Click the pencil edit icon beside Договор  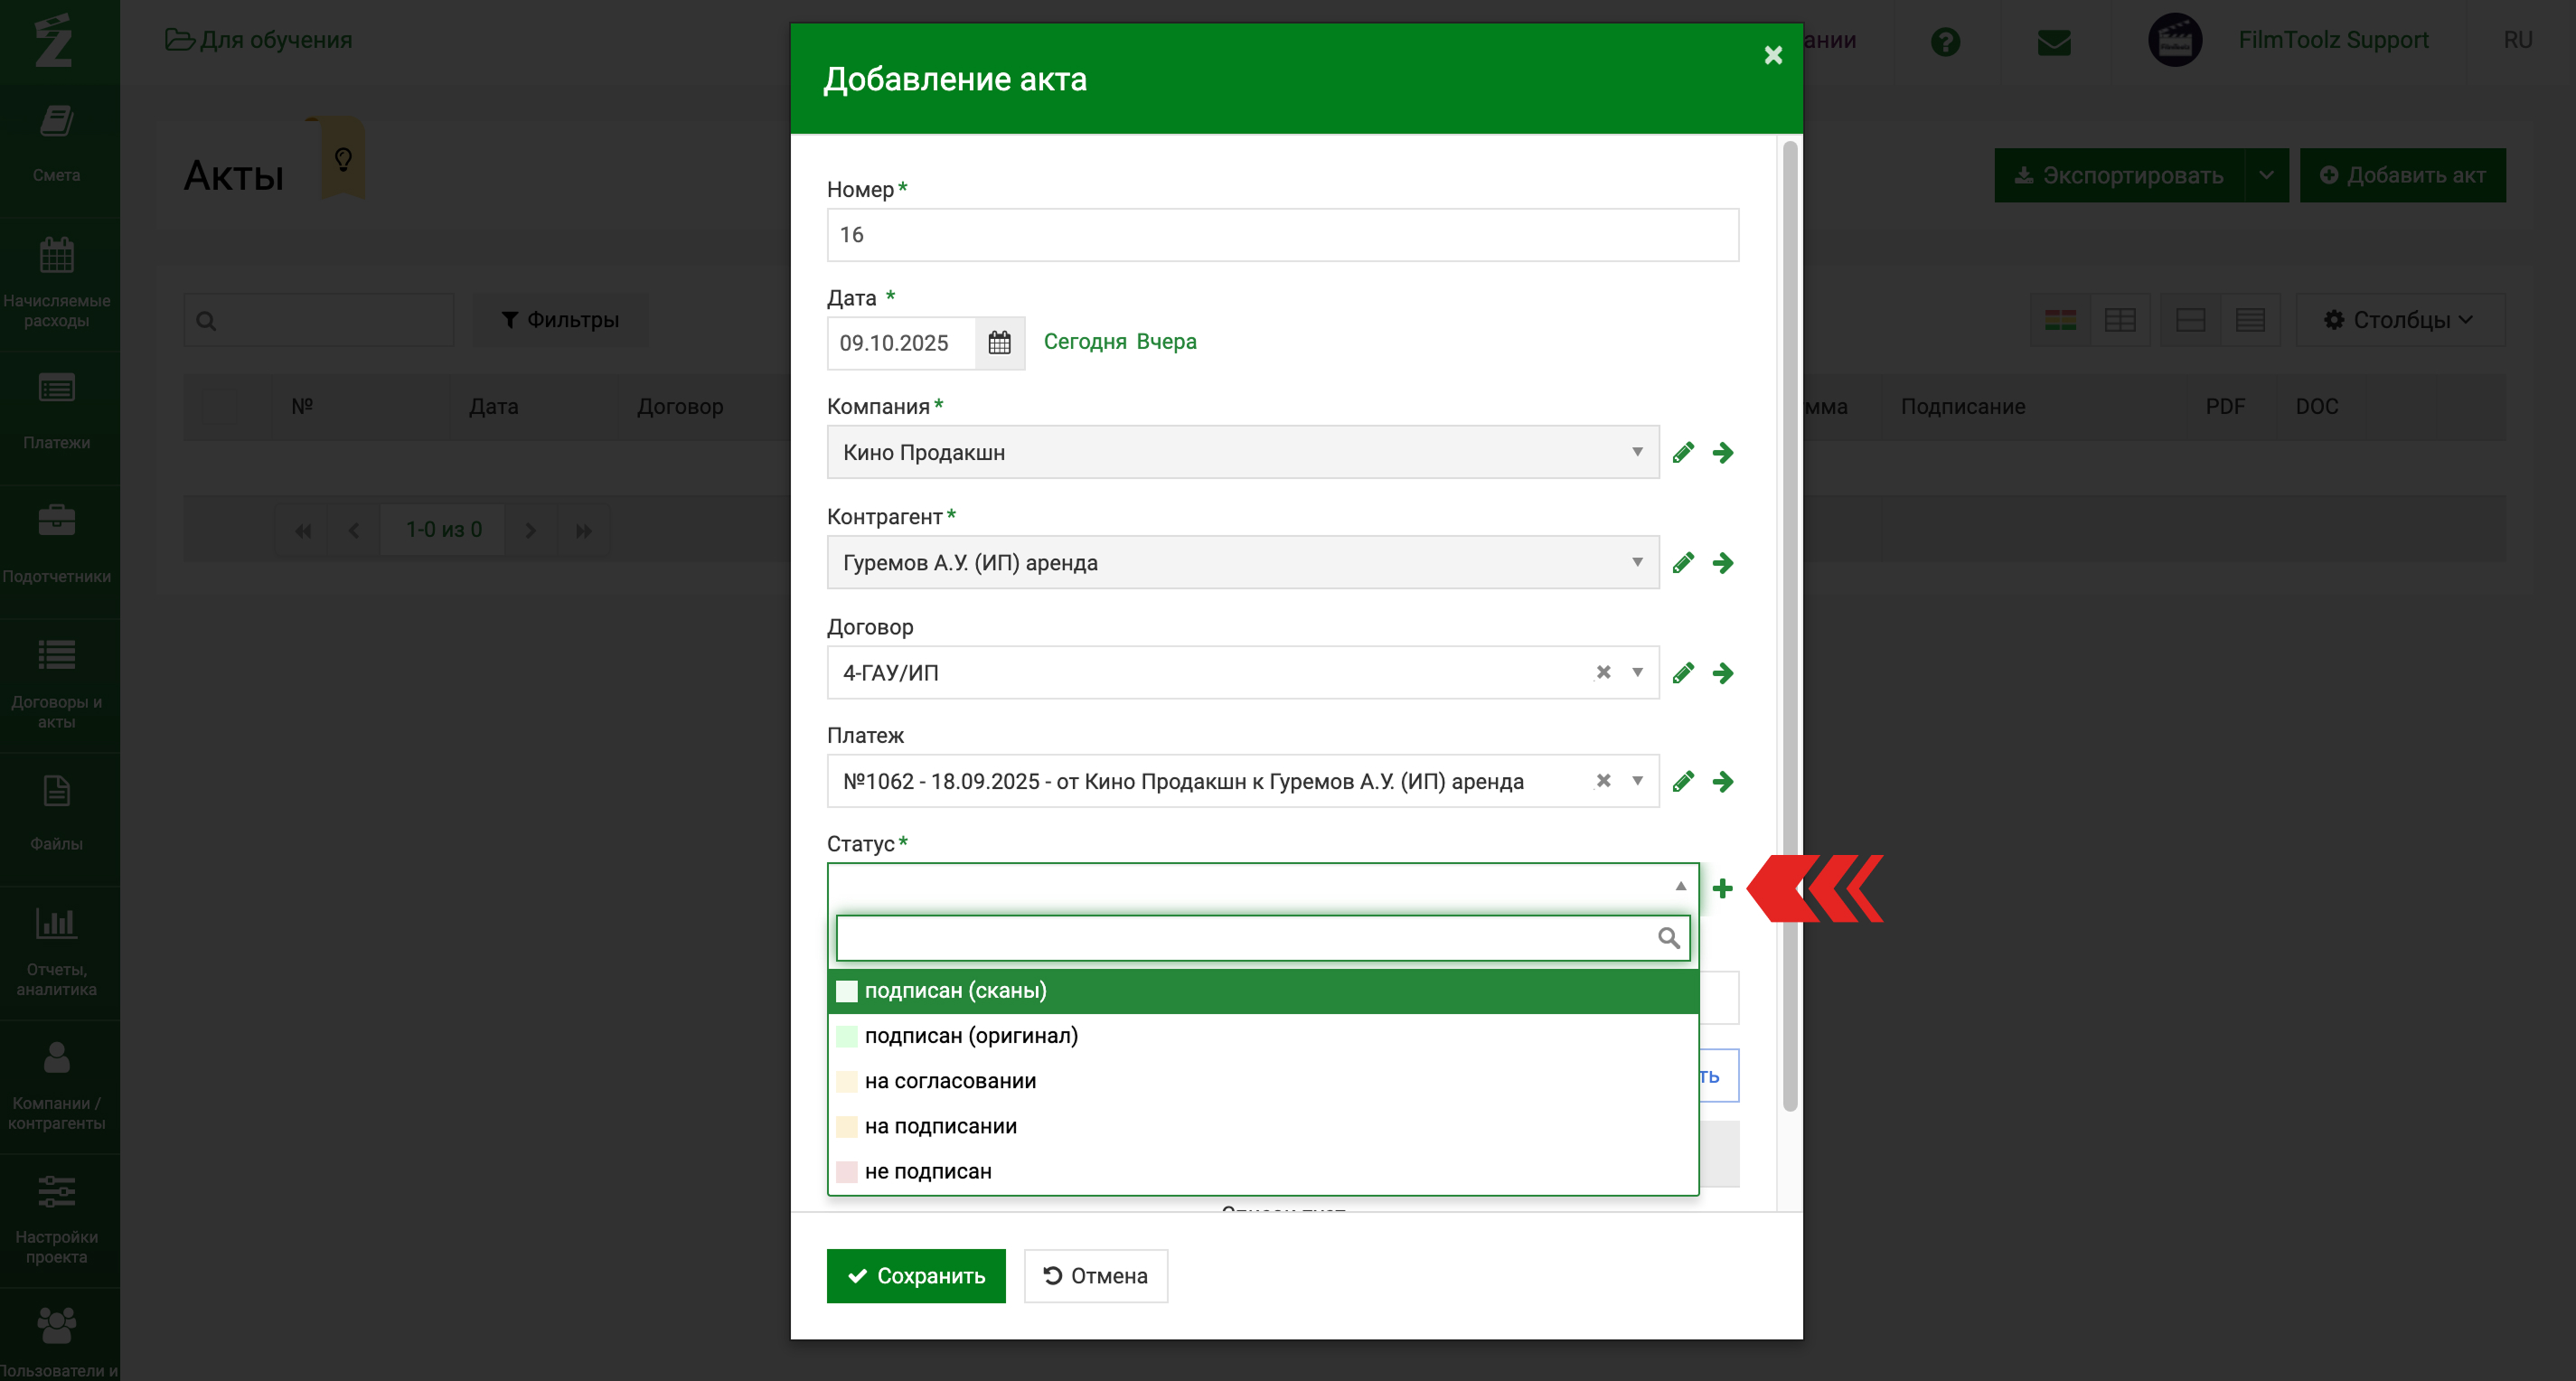(1683, 673)
